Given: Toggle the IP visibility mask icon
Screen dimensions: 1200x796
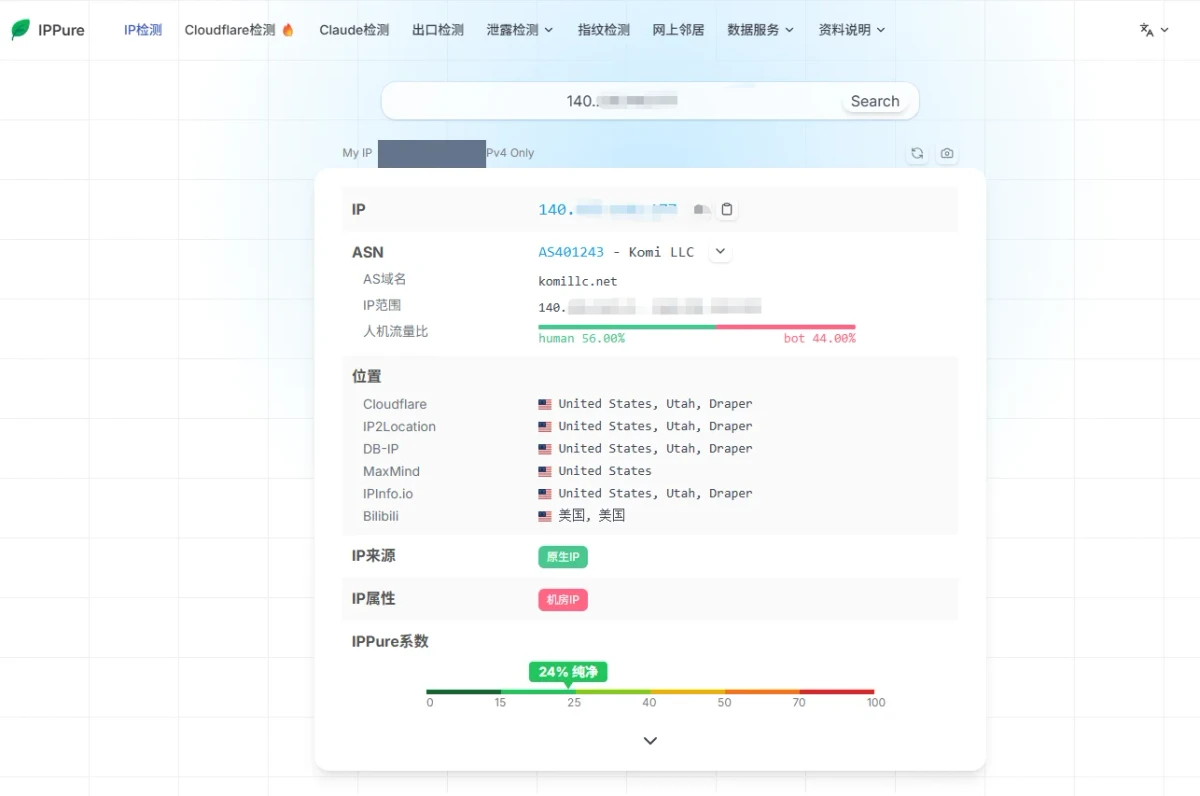Looking at the screenshot, I should point(702,210).
